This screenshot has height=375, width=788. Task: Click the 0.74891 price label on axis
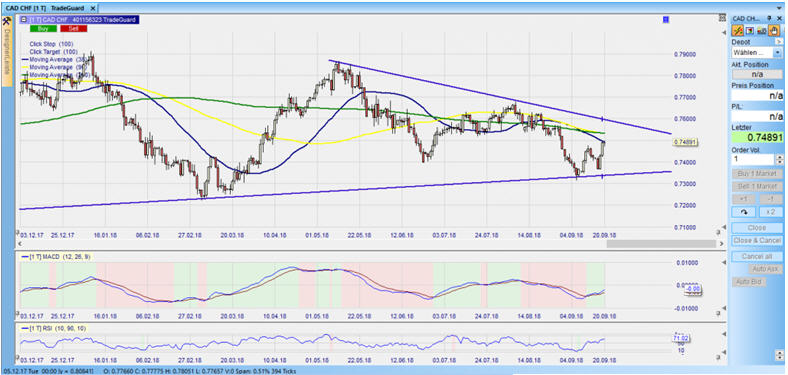[x=686, y=142]
